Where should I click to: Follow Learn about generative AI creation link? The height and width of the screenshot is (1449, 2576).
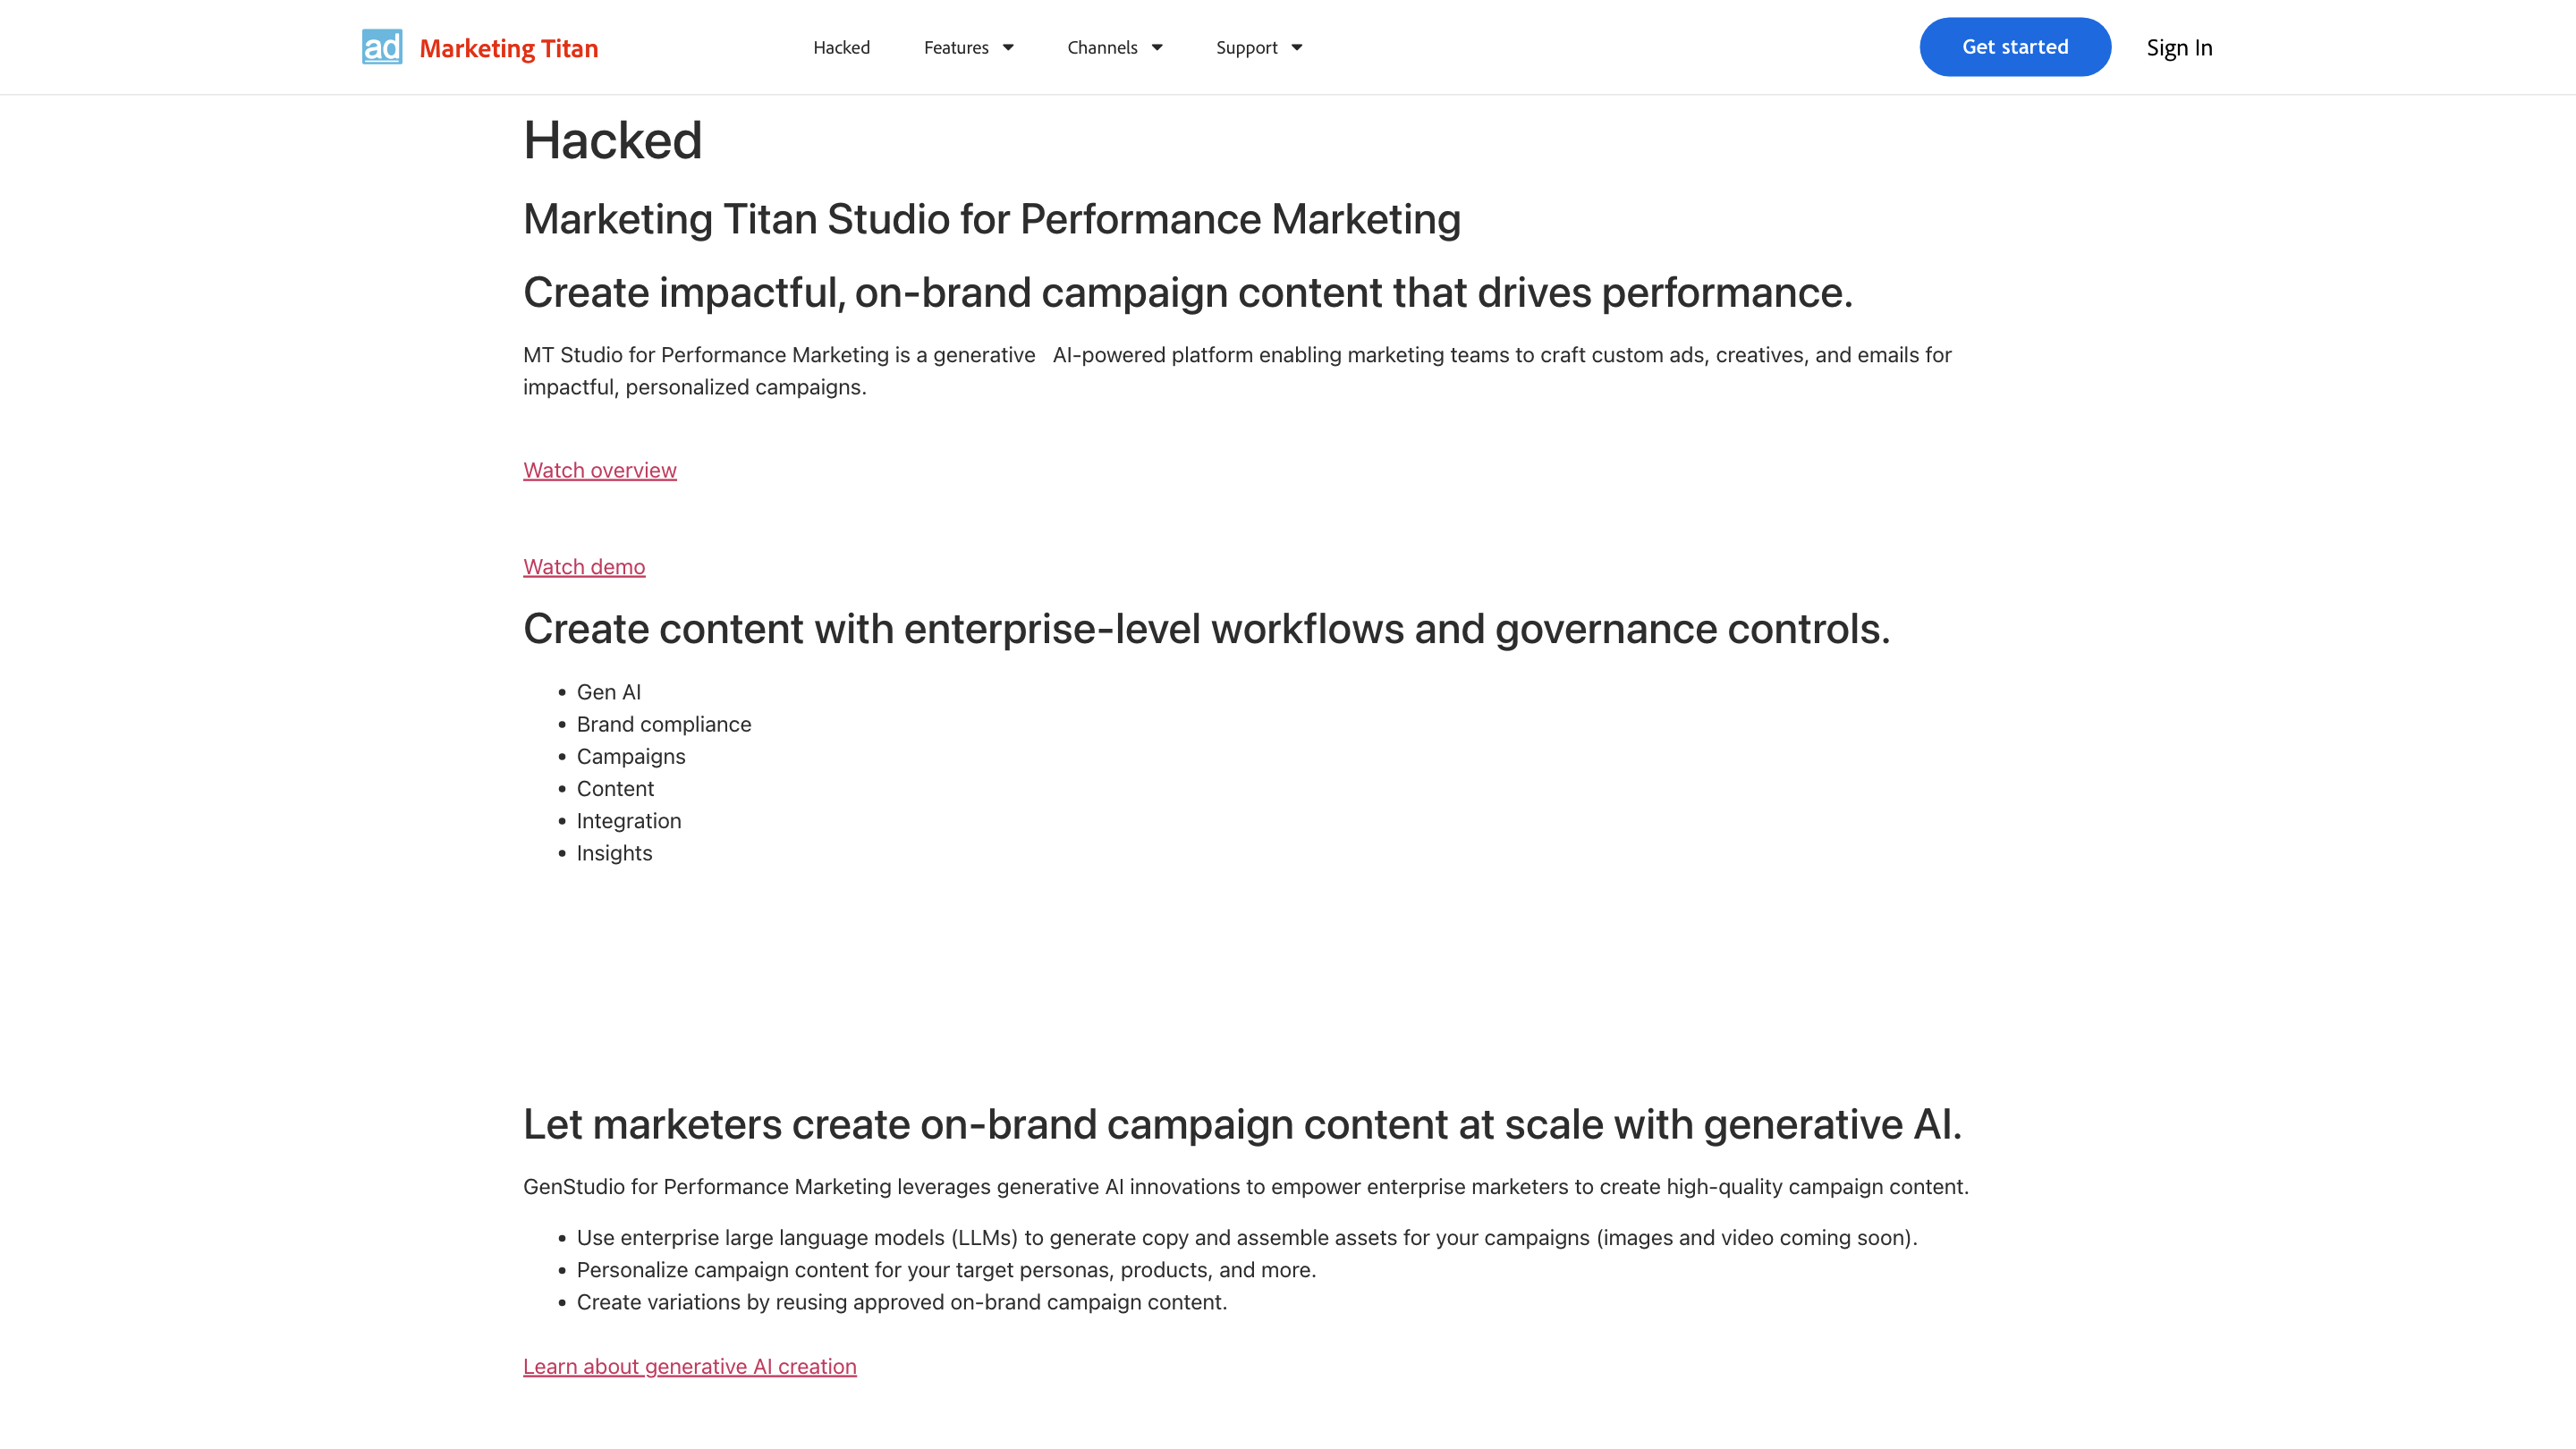[689, 1366]
